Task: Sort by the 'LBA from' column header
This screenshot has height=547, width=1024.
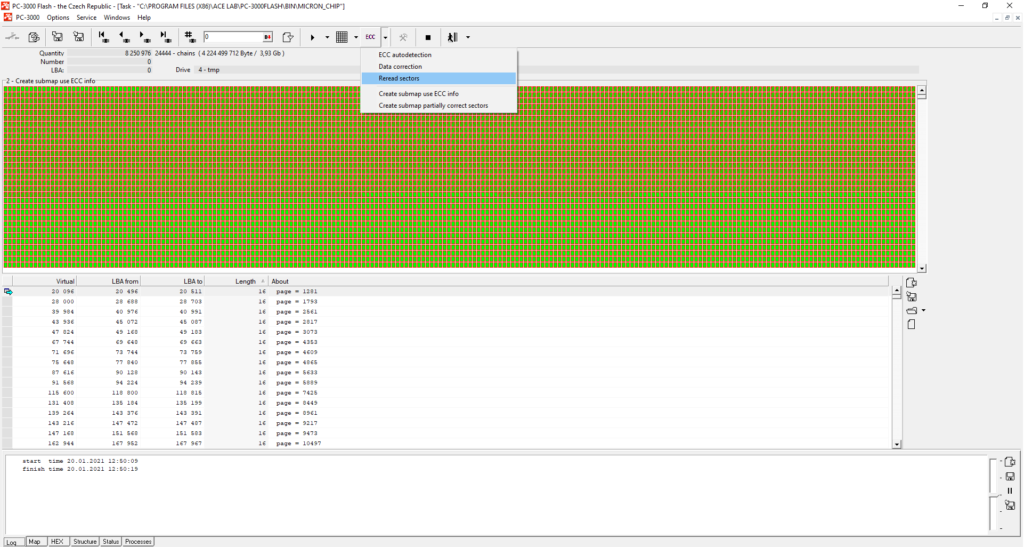Action: pos(125,282)
